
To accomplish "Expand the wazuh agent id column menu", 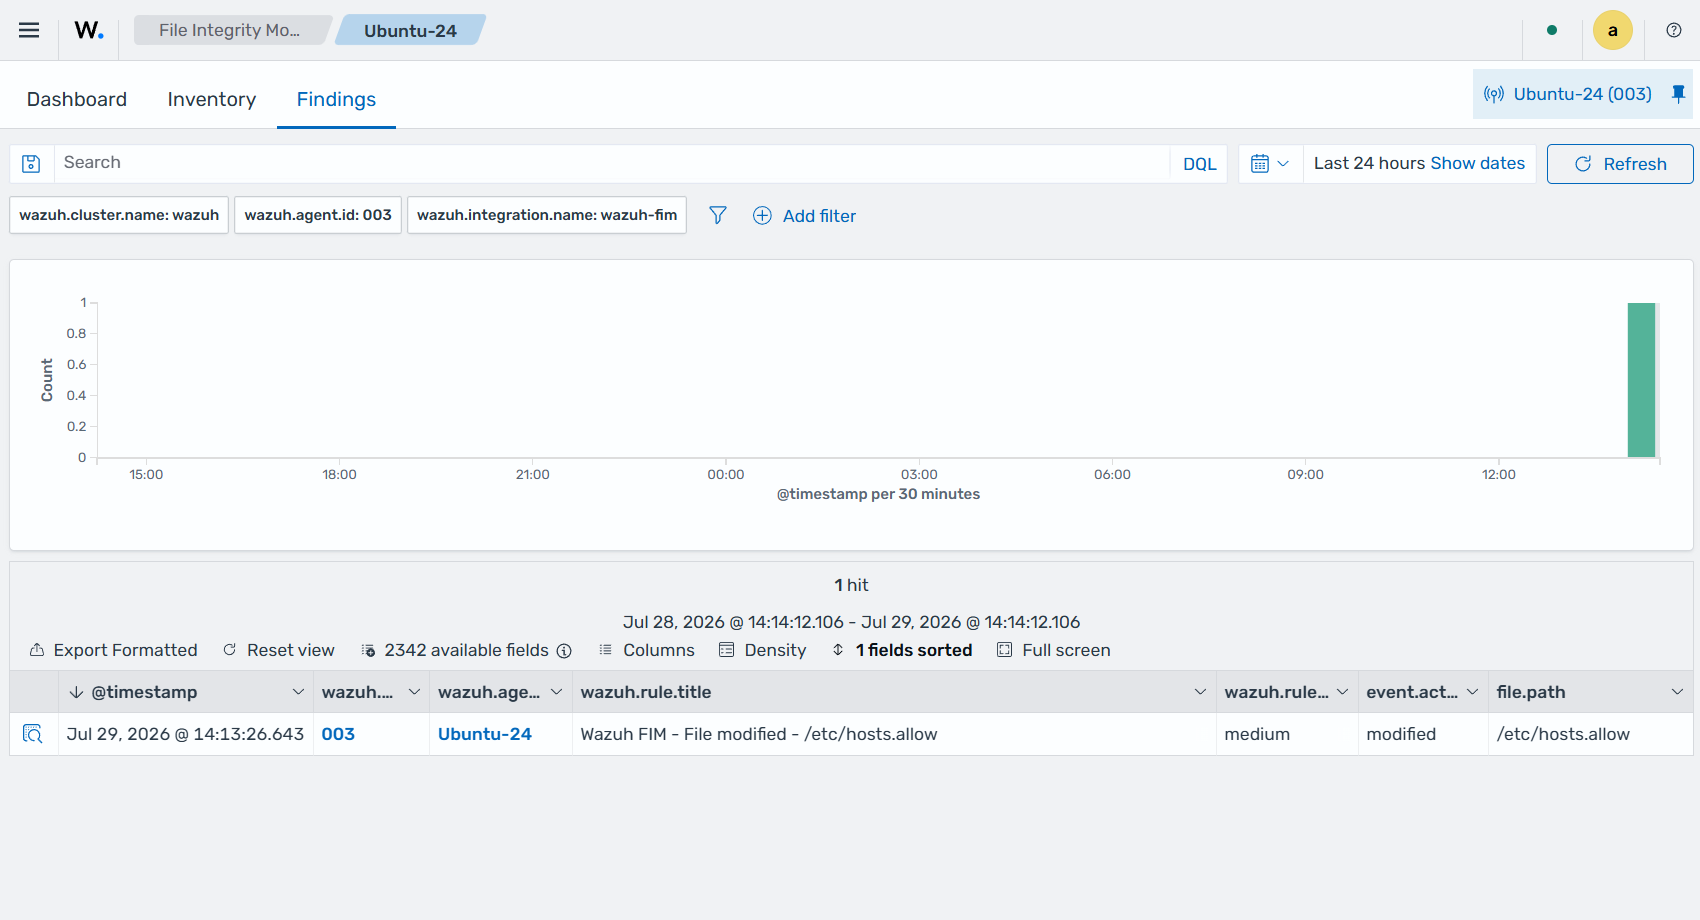I will (x=414, y=692).
